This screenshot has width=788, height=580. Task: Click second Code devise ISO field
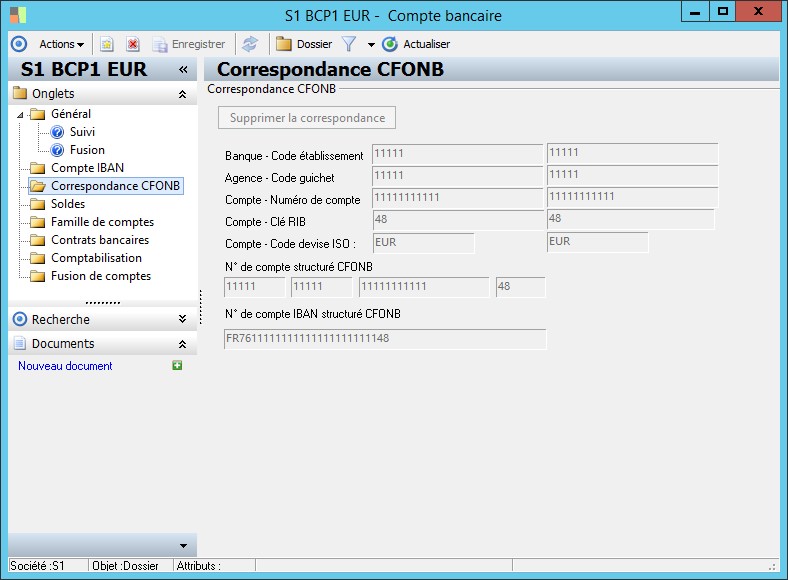click(598, 242)
